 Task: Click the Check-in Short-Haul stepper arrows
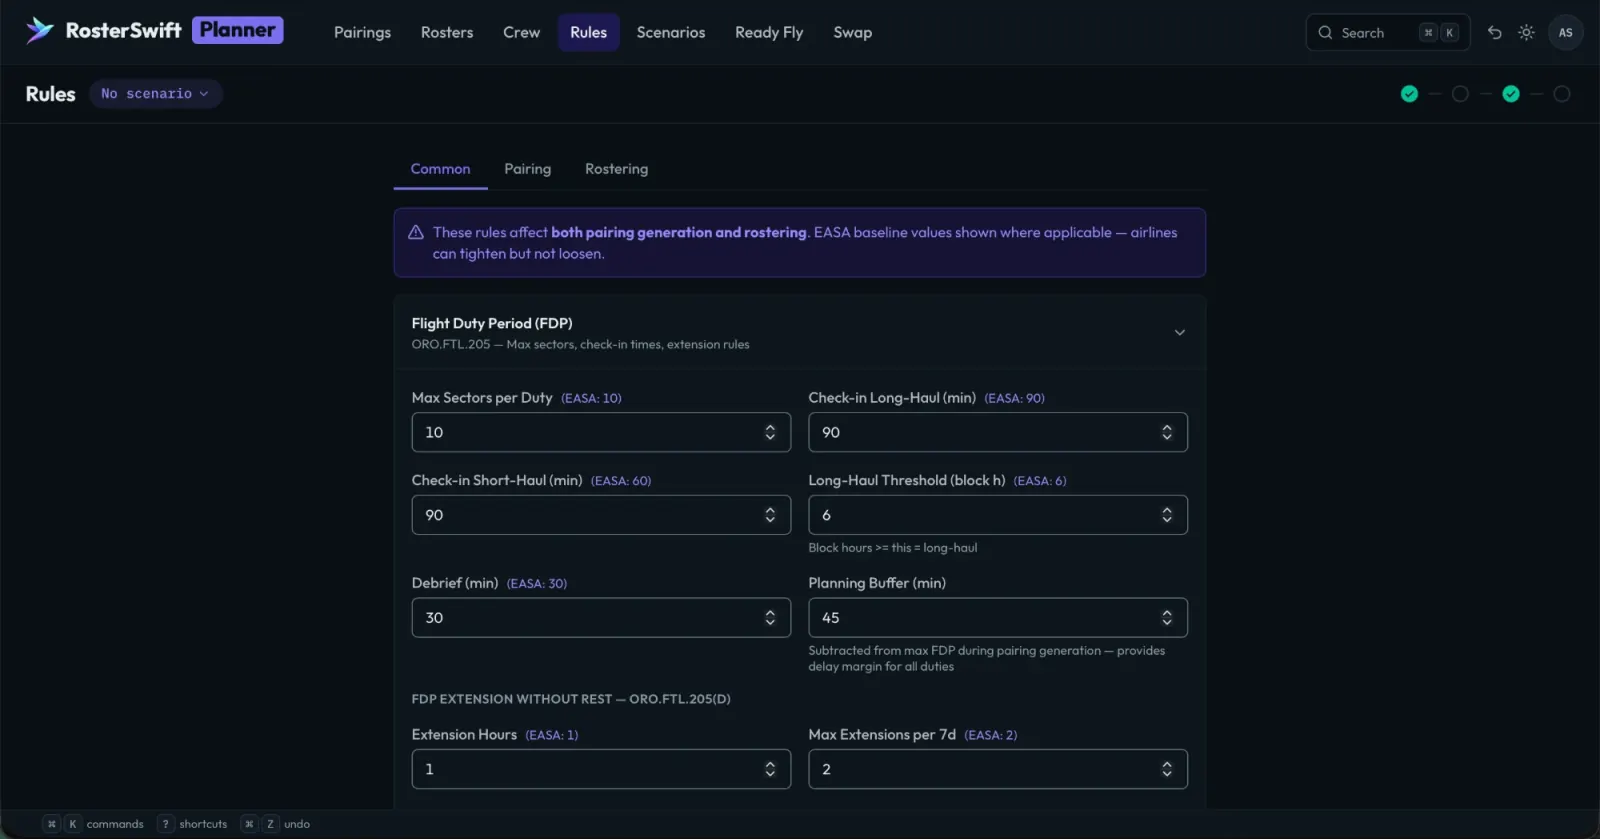pyautogui.click(x=770, y=515)
